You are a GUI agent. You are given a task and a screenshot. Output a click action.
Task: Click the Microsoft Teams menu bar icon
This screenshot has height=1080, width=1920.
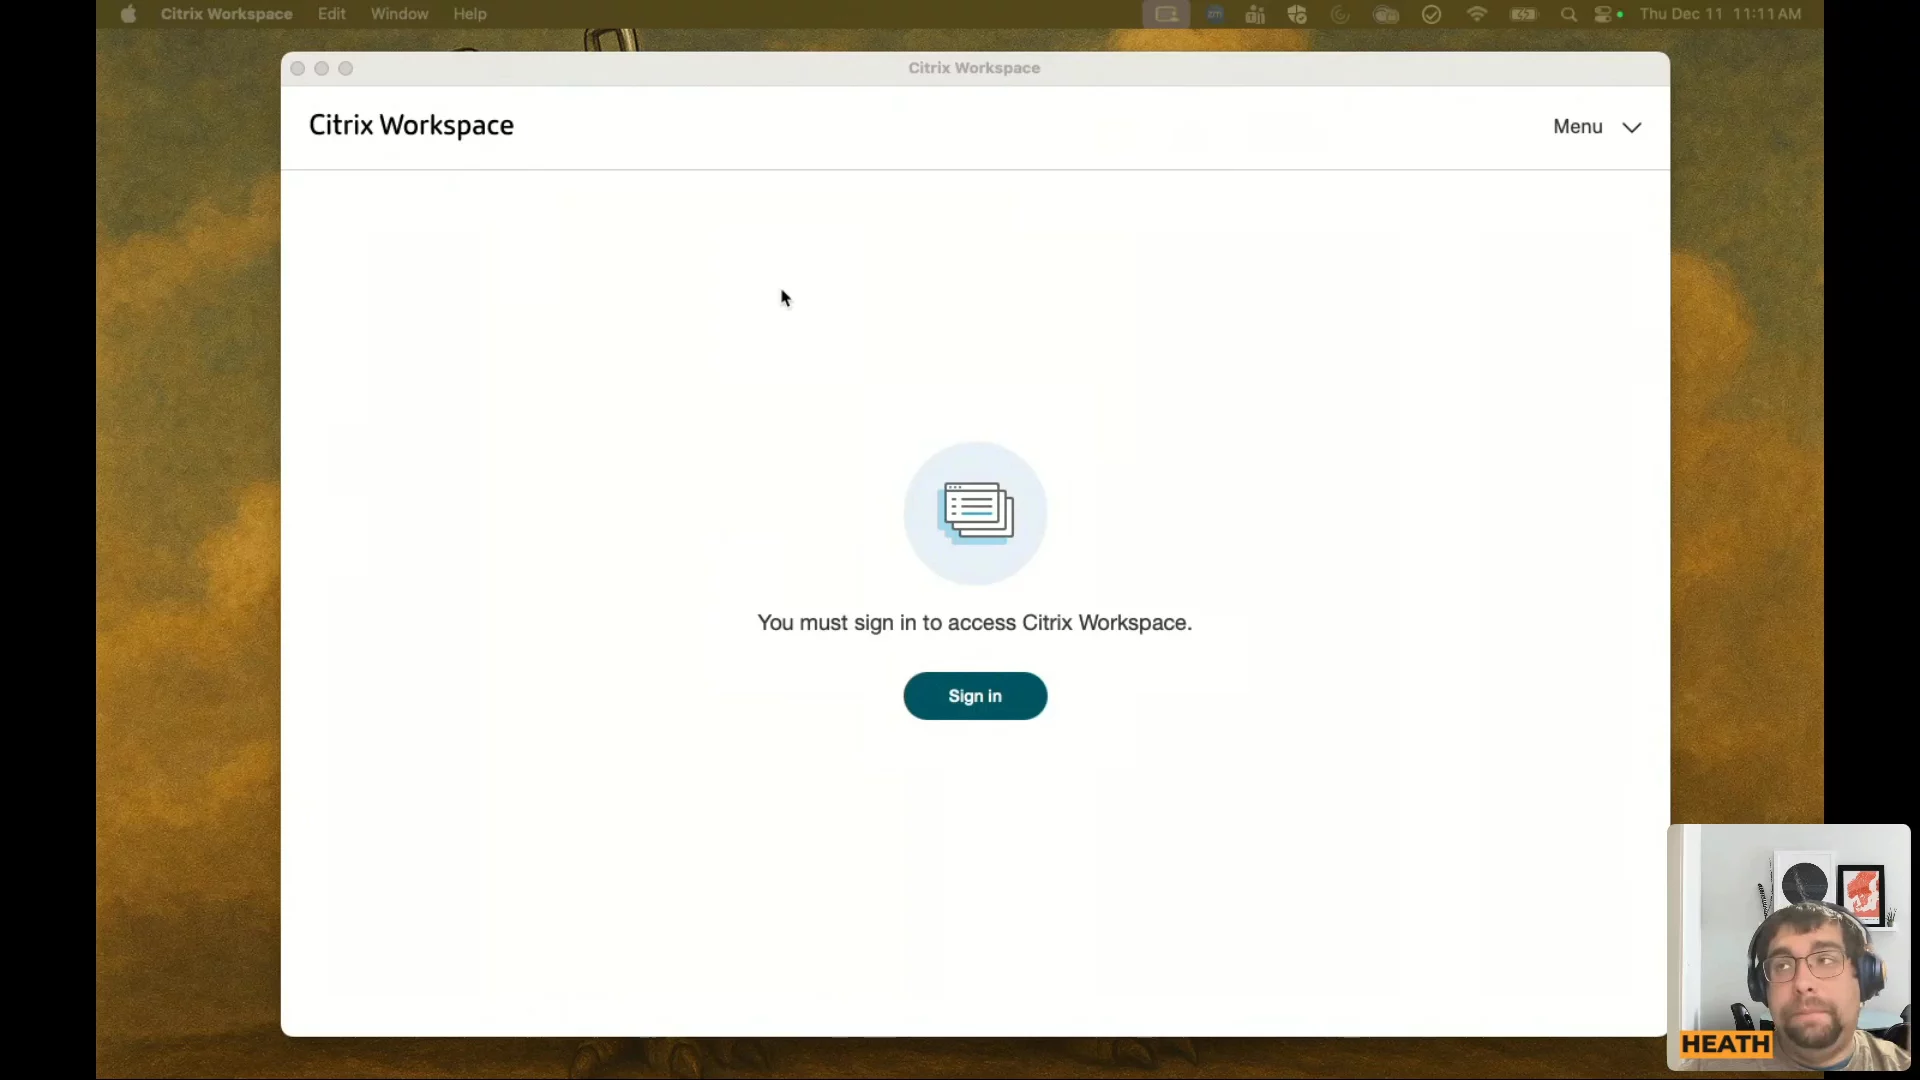click(x=1255, y=14)
